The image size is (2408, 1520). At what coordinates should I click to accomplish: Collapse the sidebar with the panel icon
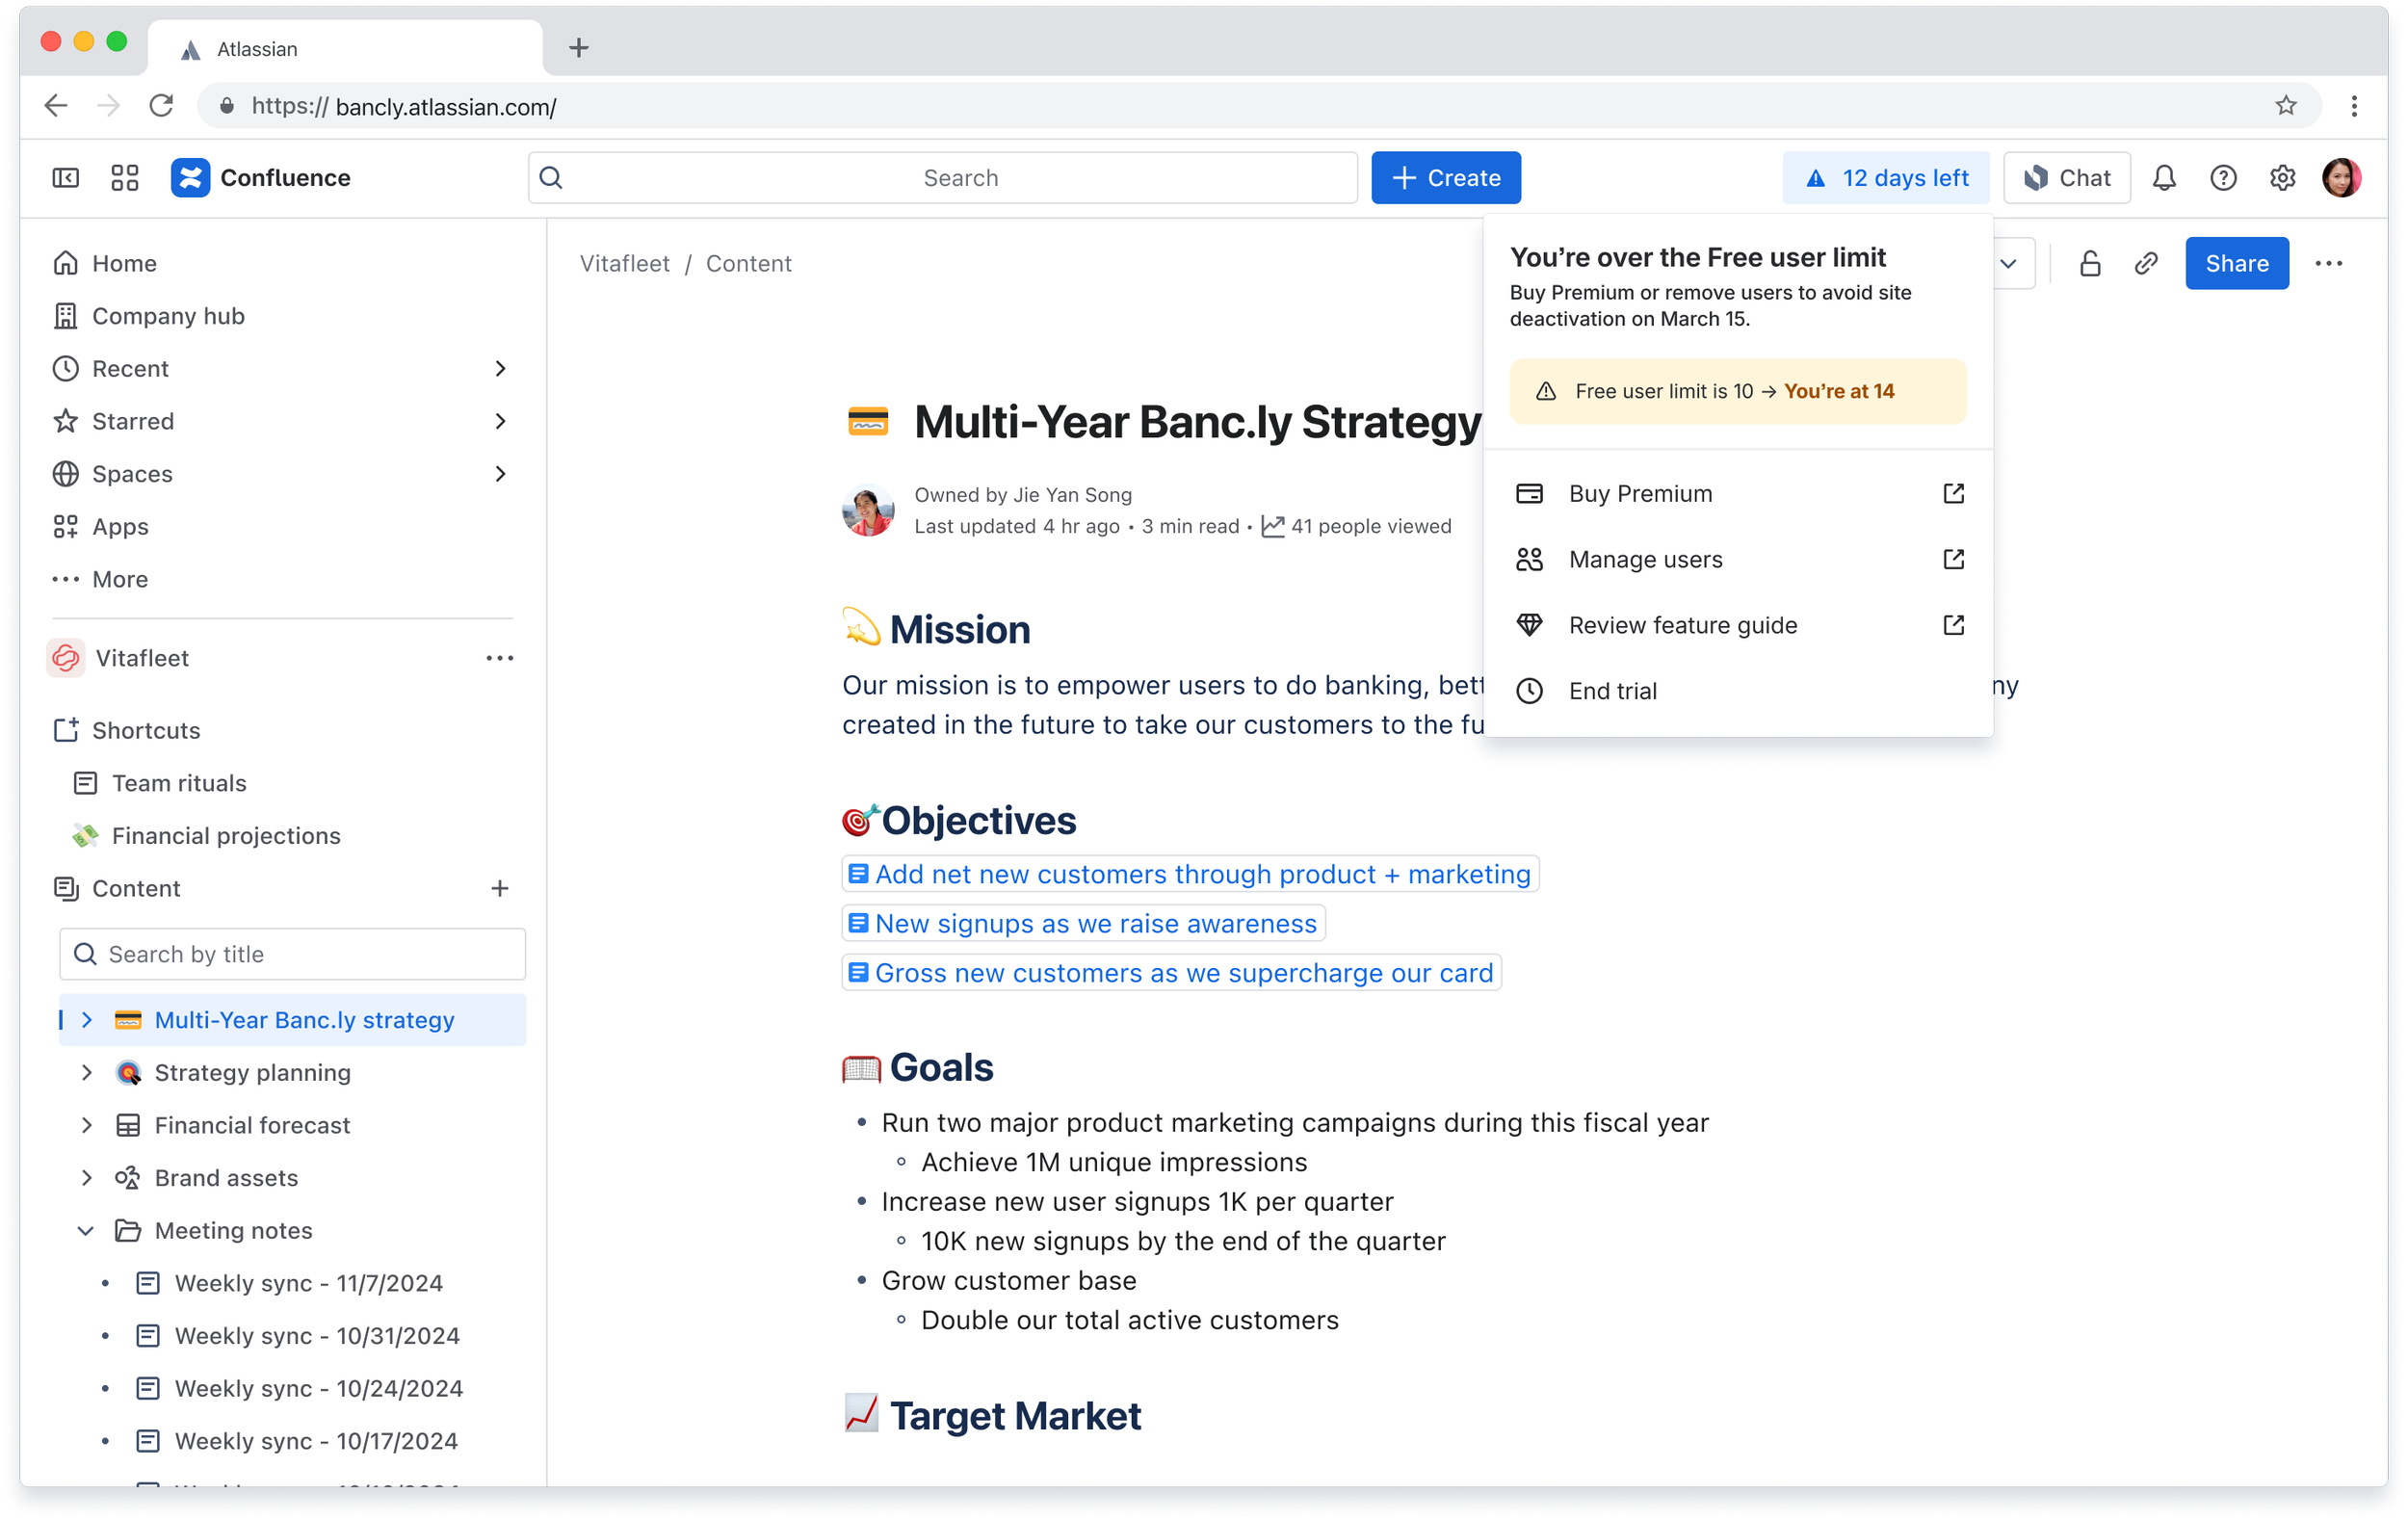pyautogui.click(x=66, y=178)
